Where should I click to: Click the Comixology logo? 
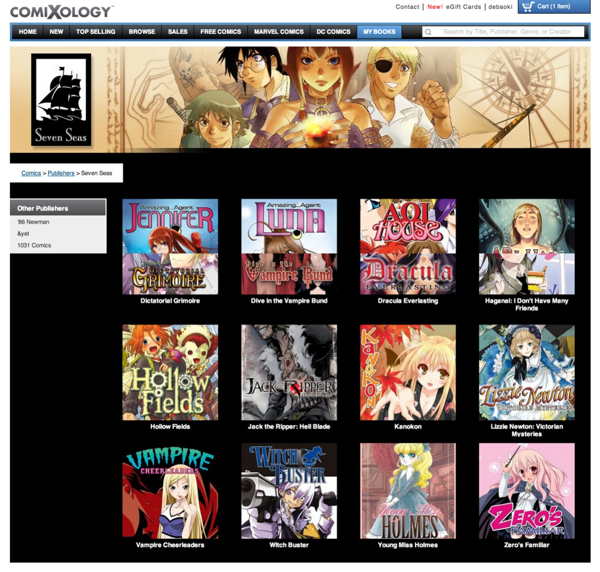(x=61, y=10)
